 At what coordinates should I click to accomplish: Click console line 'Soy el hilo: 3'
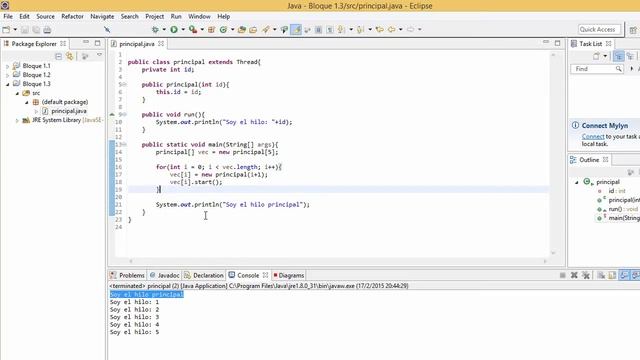click(x=134, y=317)
